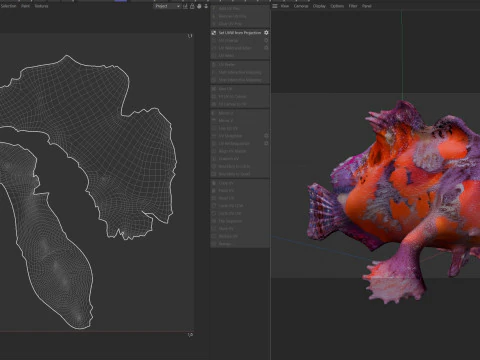Select Paste UV command
This screenshot has width=480, height=360.
coord(226,191)
